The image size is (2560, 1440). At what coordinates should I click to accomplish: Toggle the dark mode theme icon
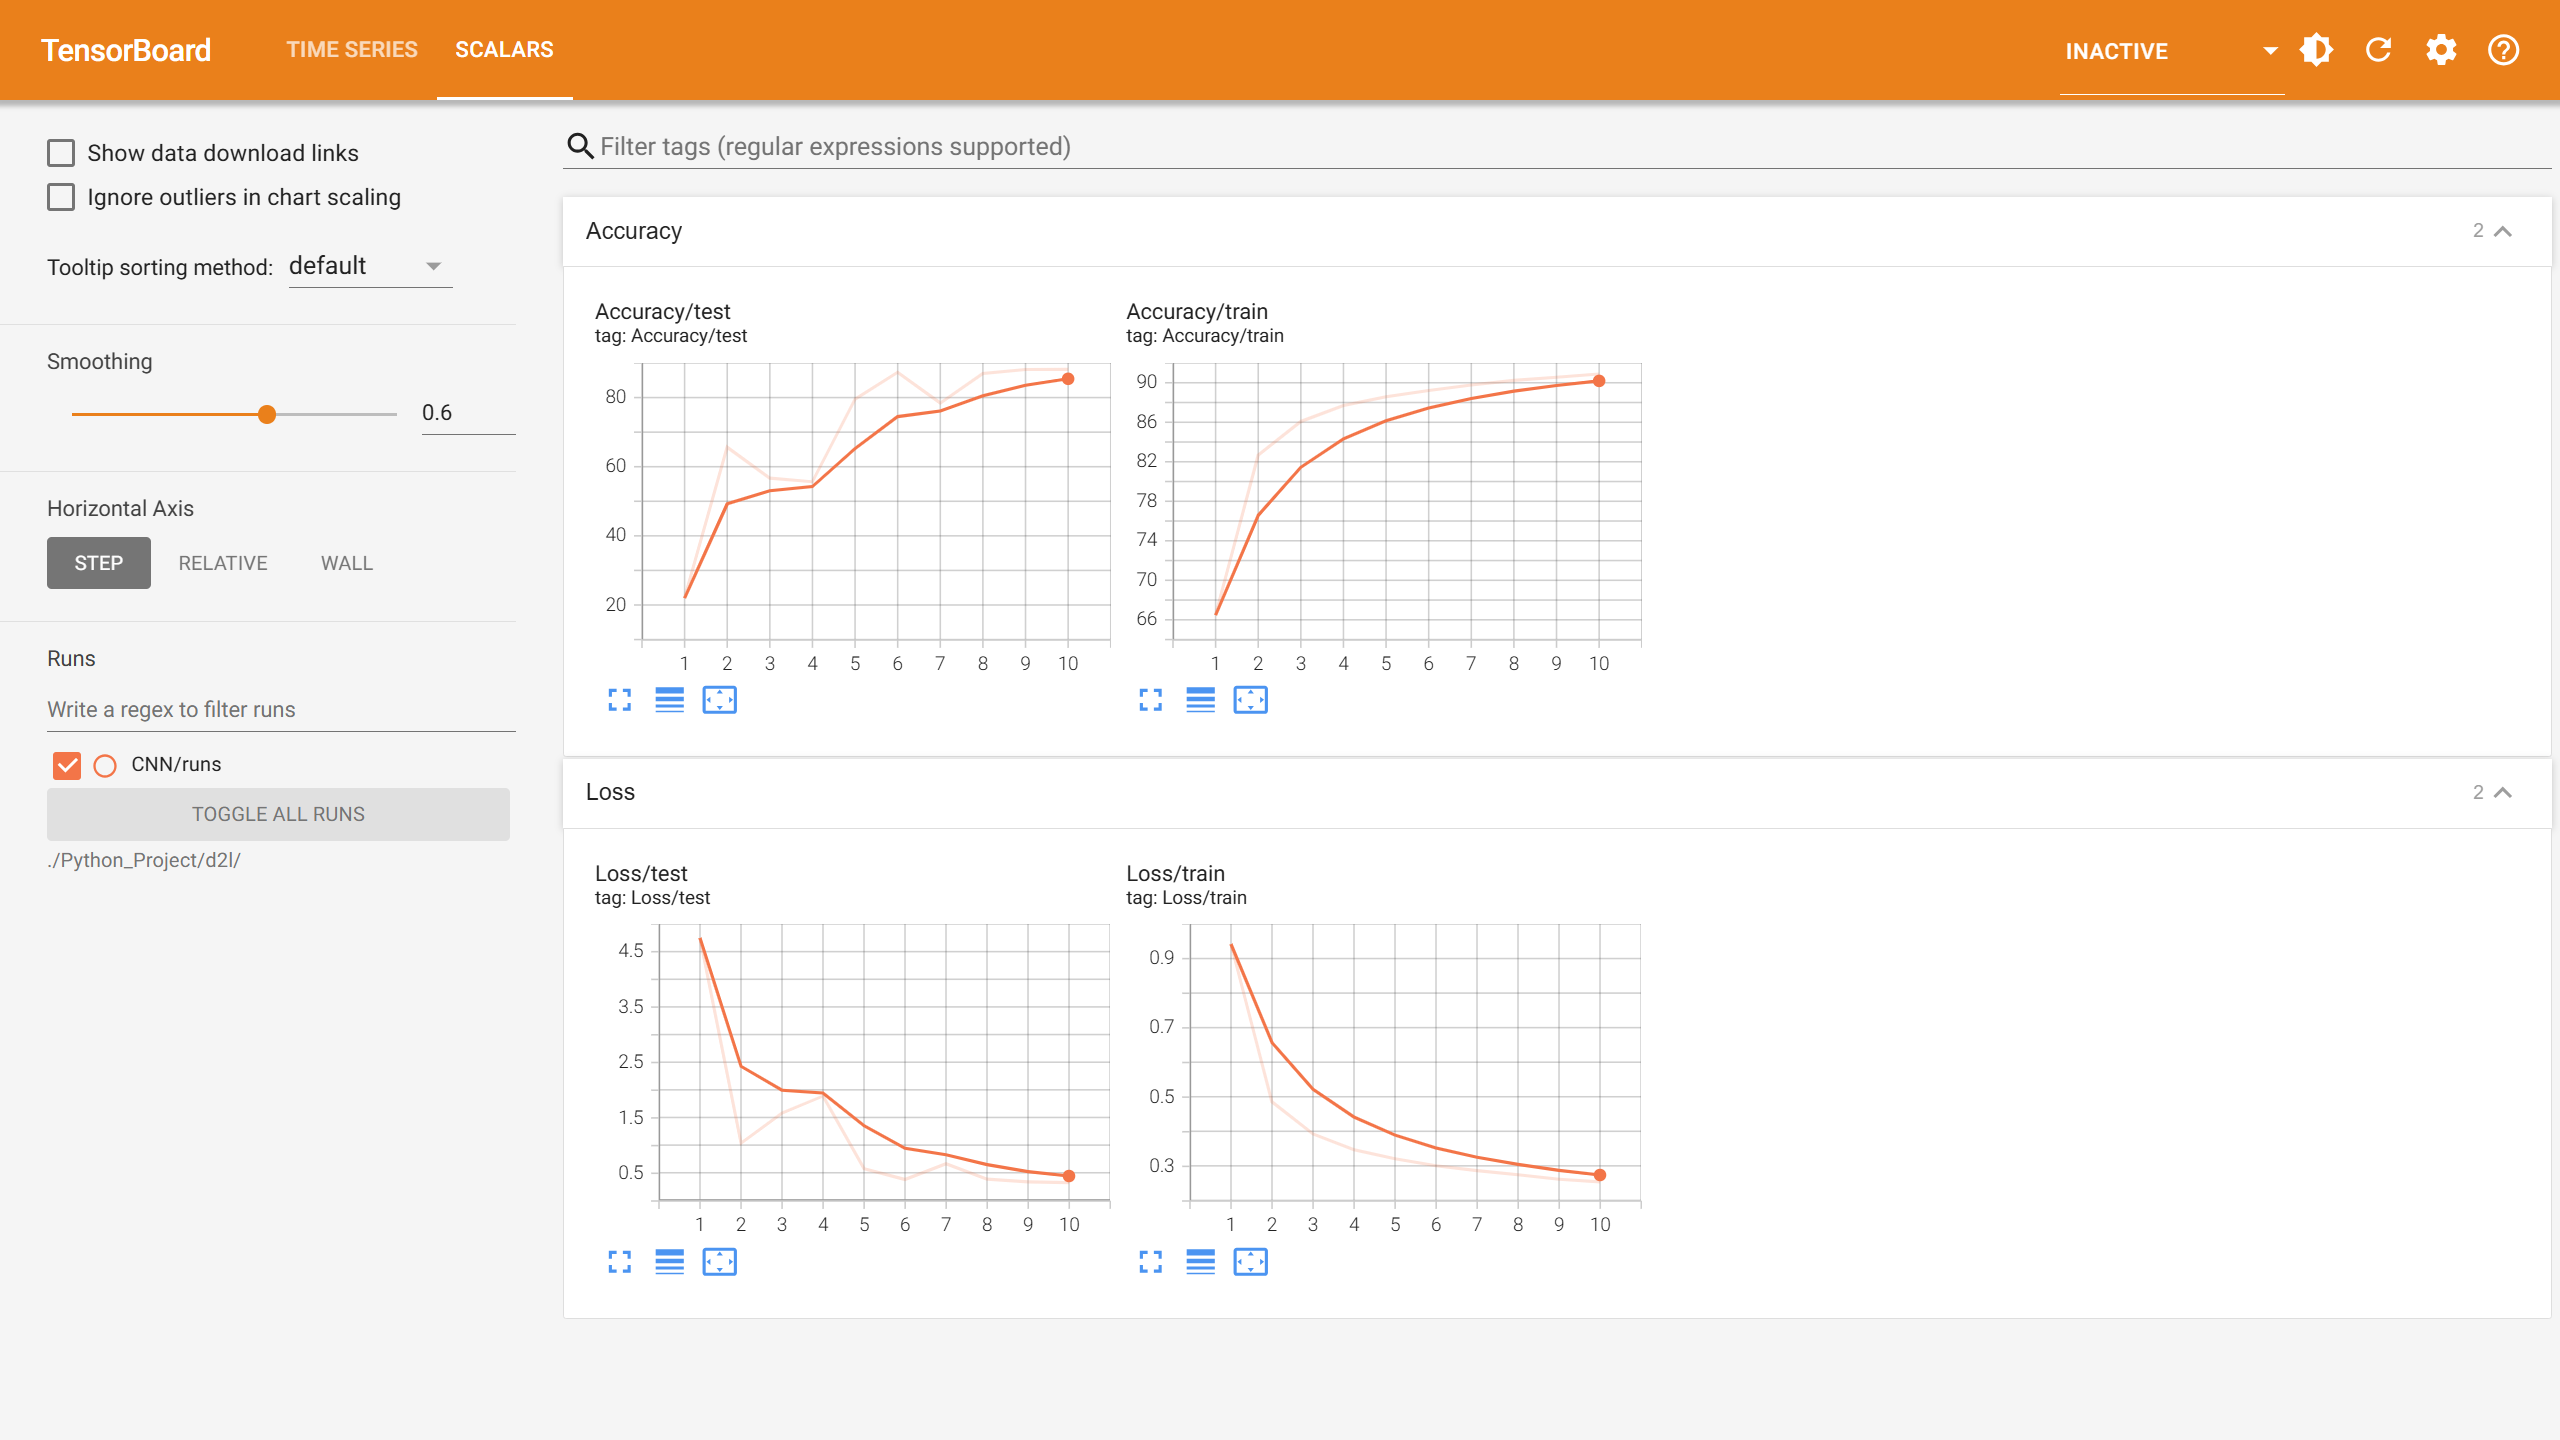point(2316,50)
